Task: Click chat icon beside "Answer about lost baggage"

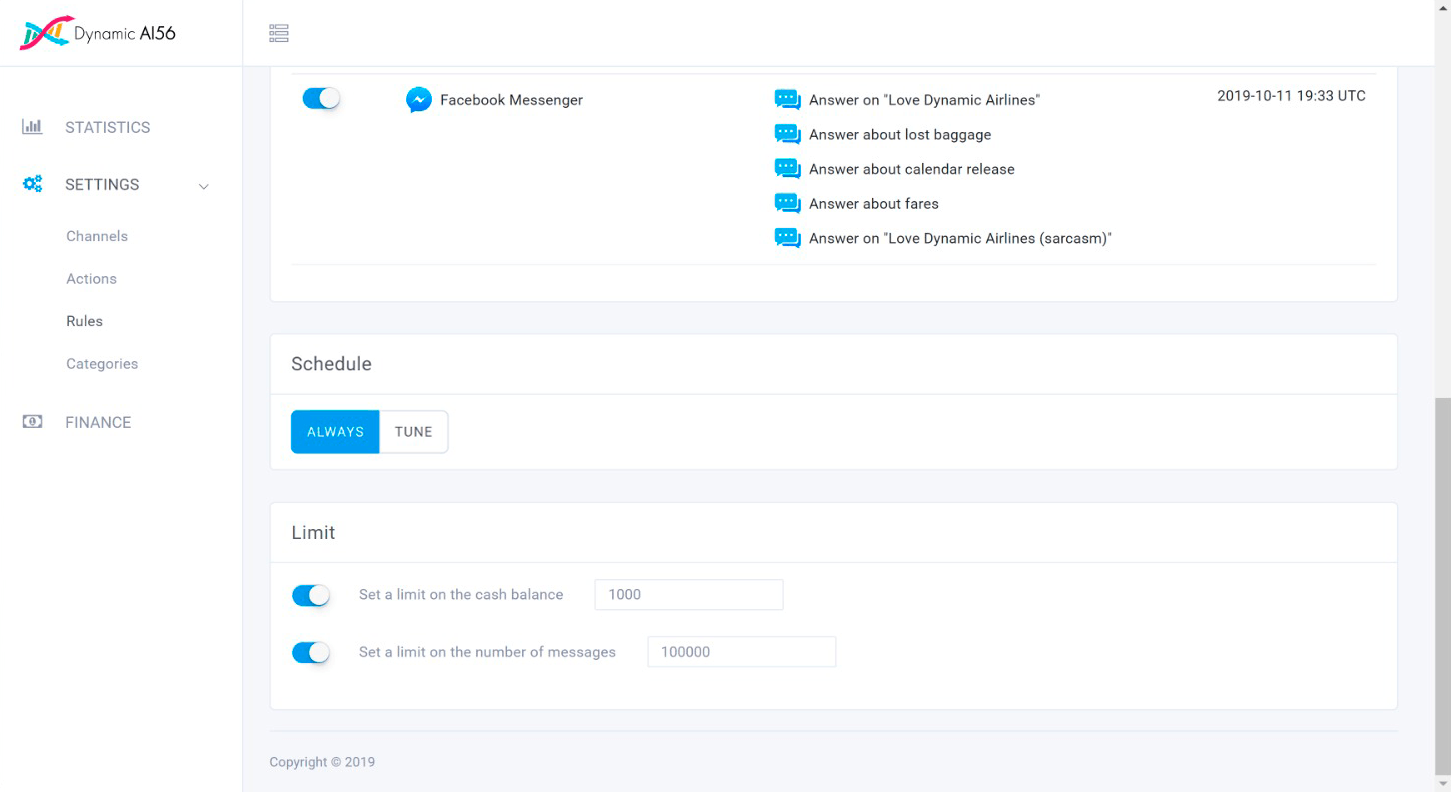Action: coord(788,135)
